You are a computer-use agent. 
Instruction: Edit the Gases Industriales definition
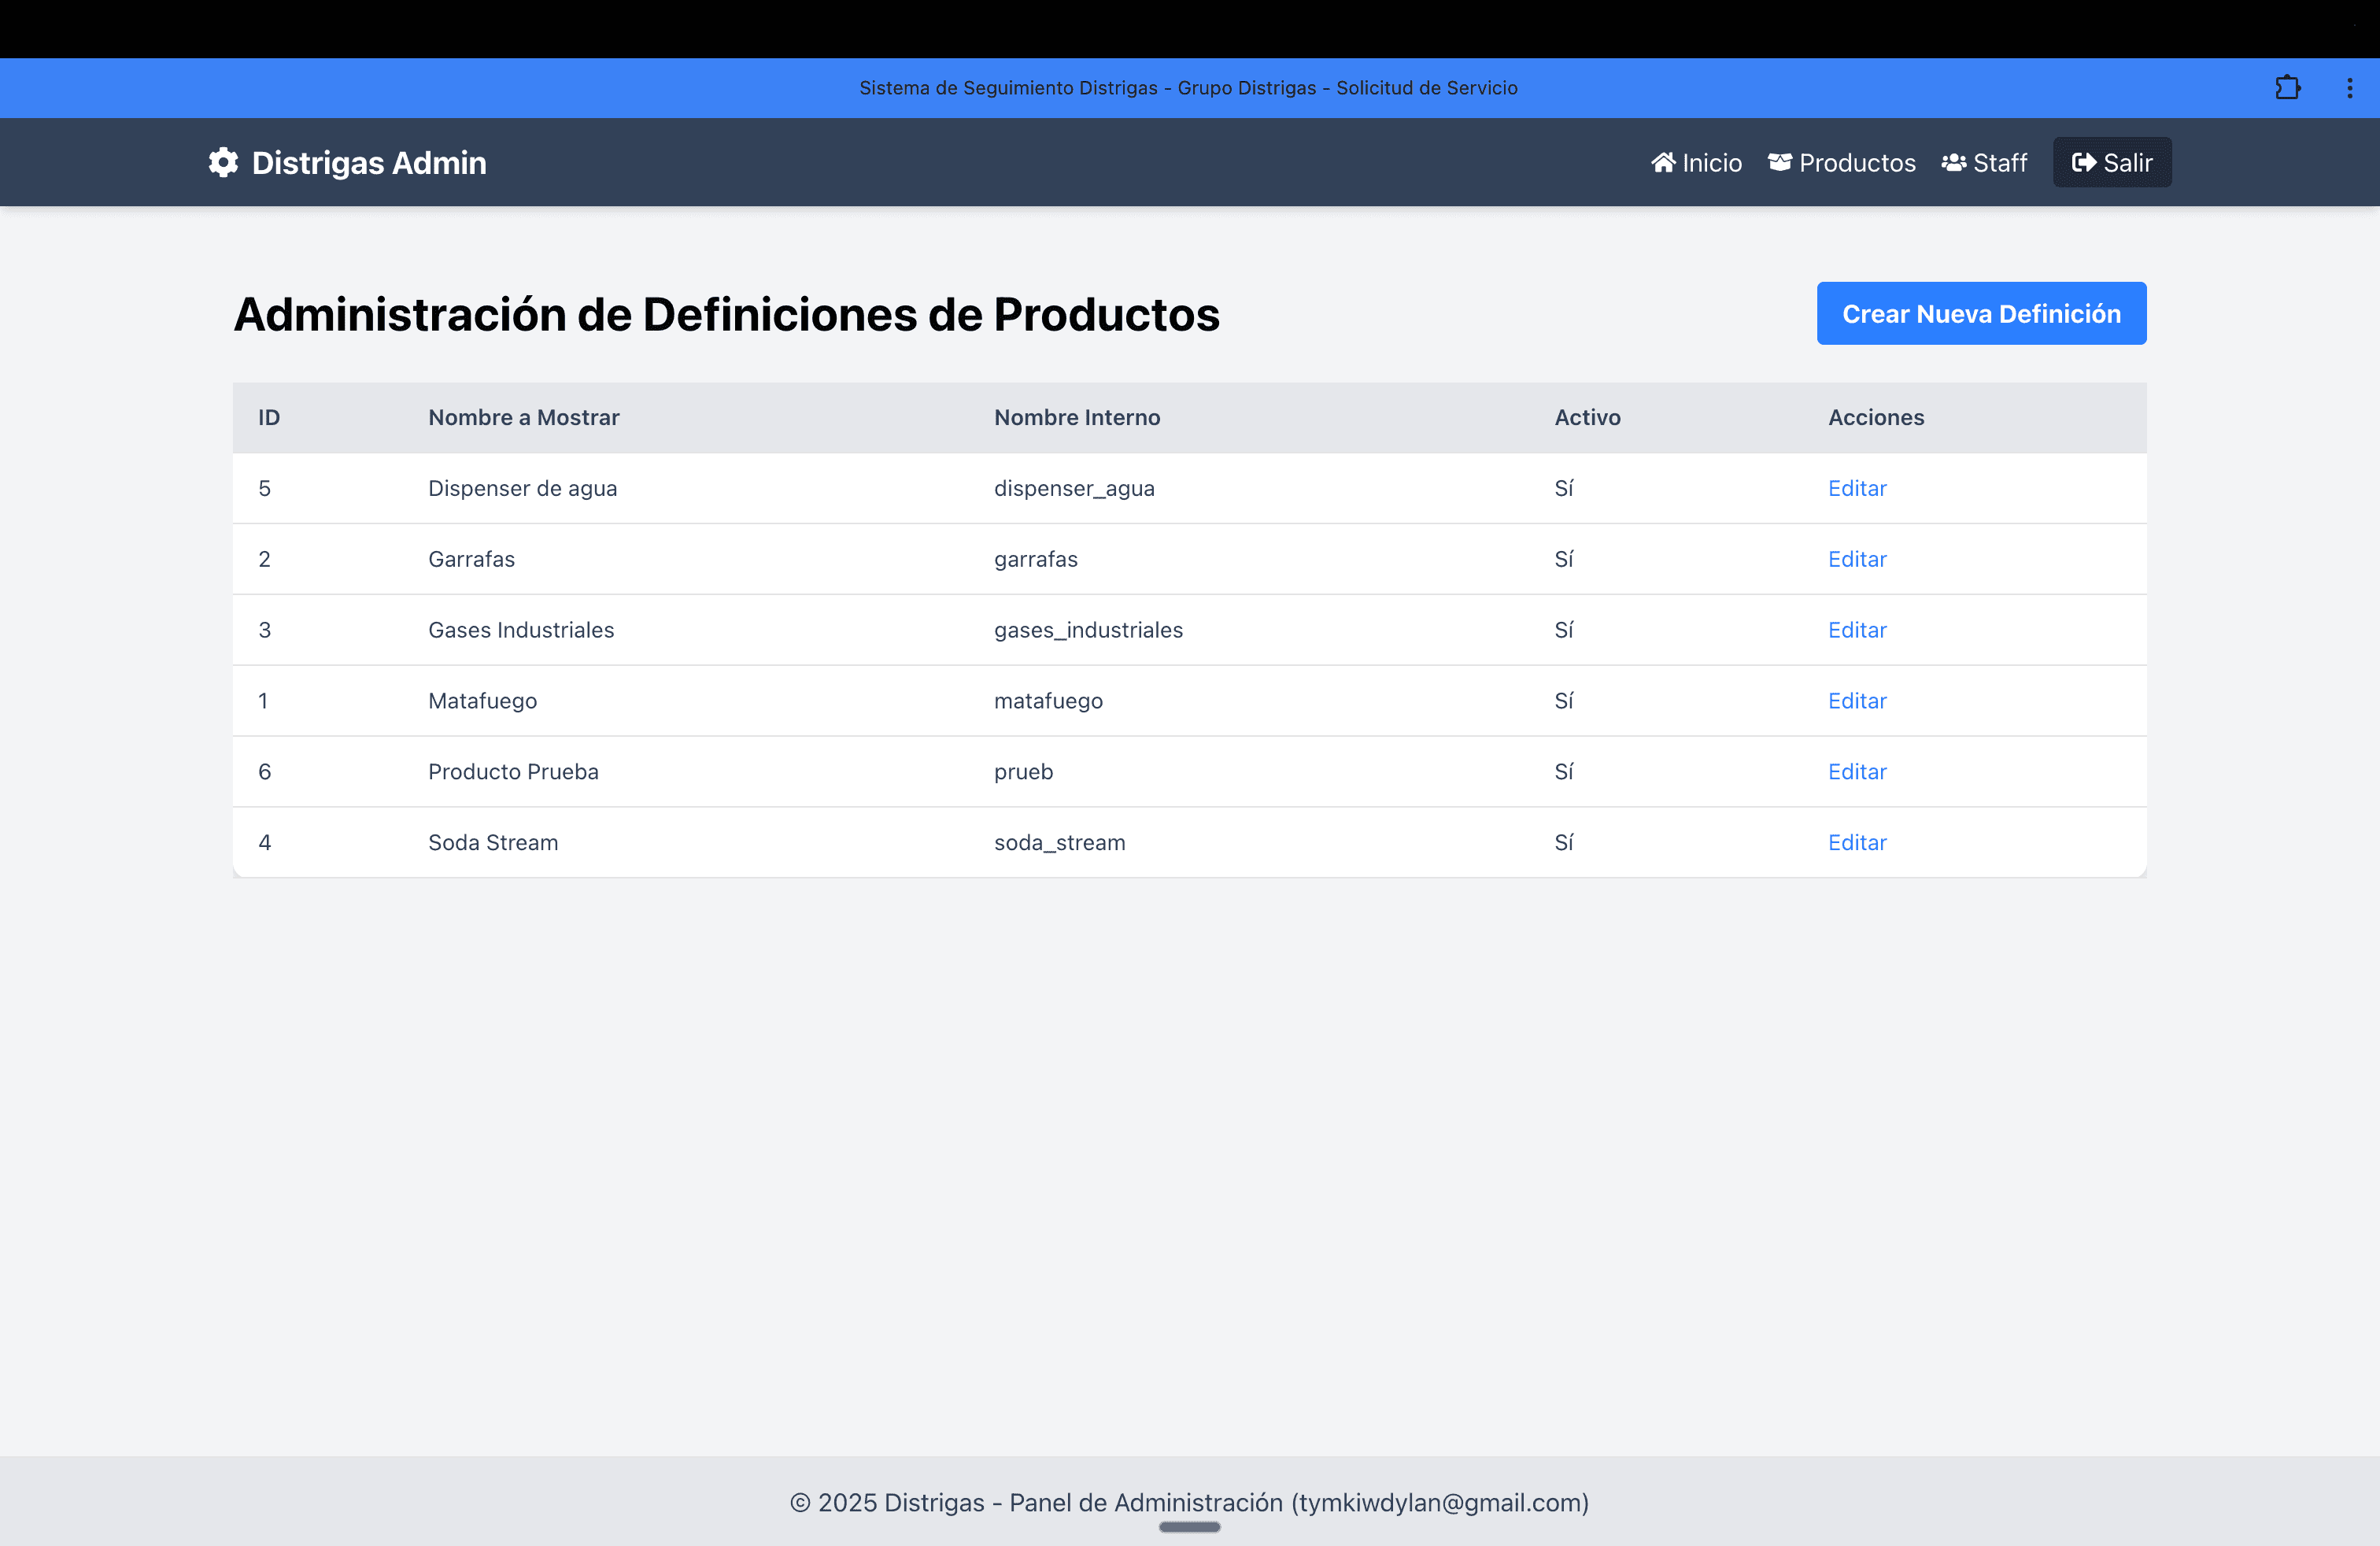pyautogui.click(x=1857, y=630)
